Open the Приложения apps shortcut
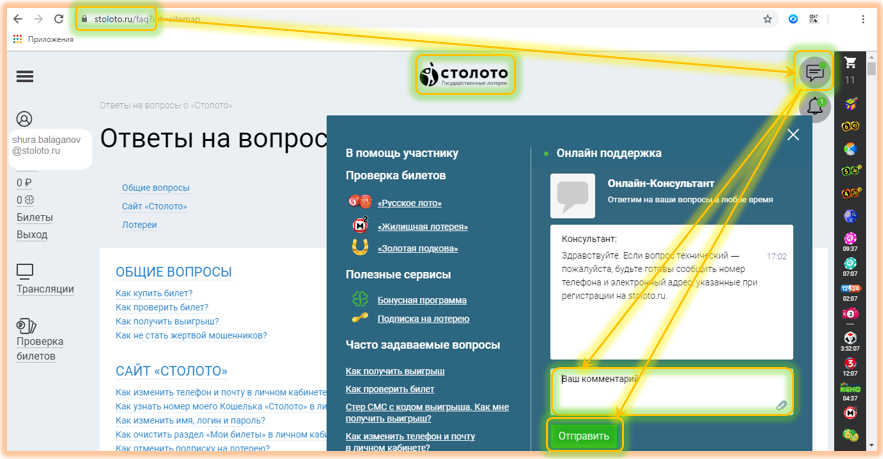The height and width of the screenshot is (459, 883). (x=43, y=39)
